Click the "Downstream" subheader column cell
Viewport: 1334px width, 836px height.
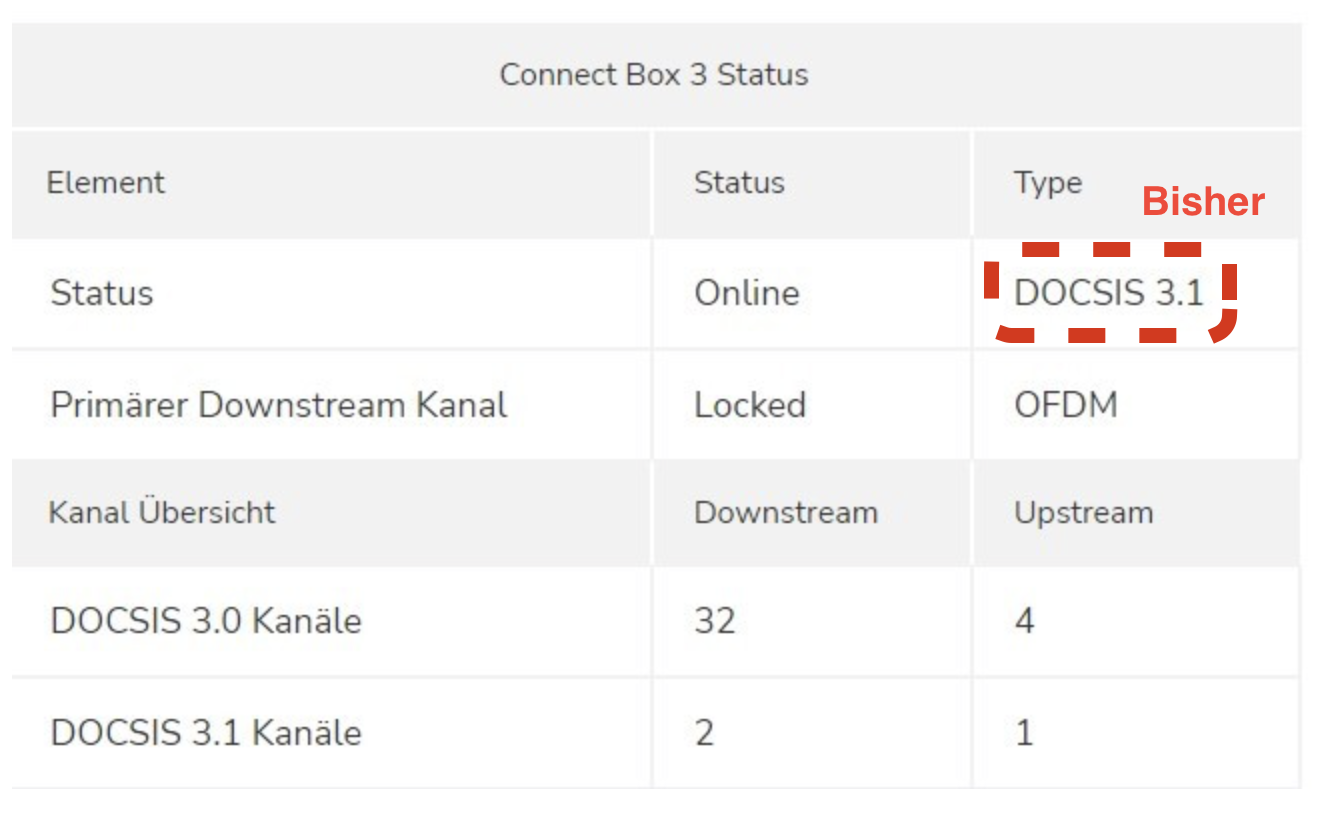pos(786,513)
